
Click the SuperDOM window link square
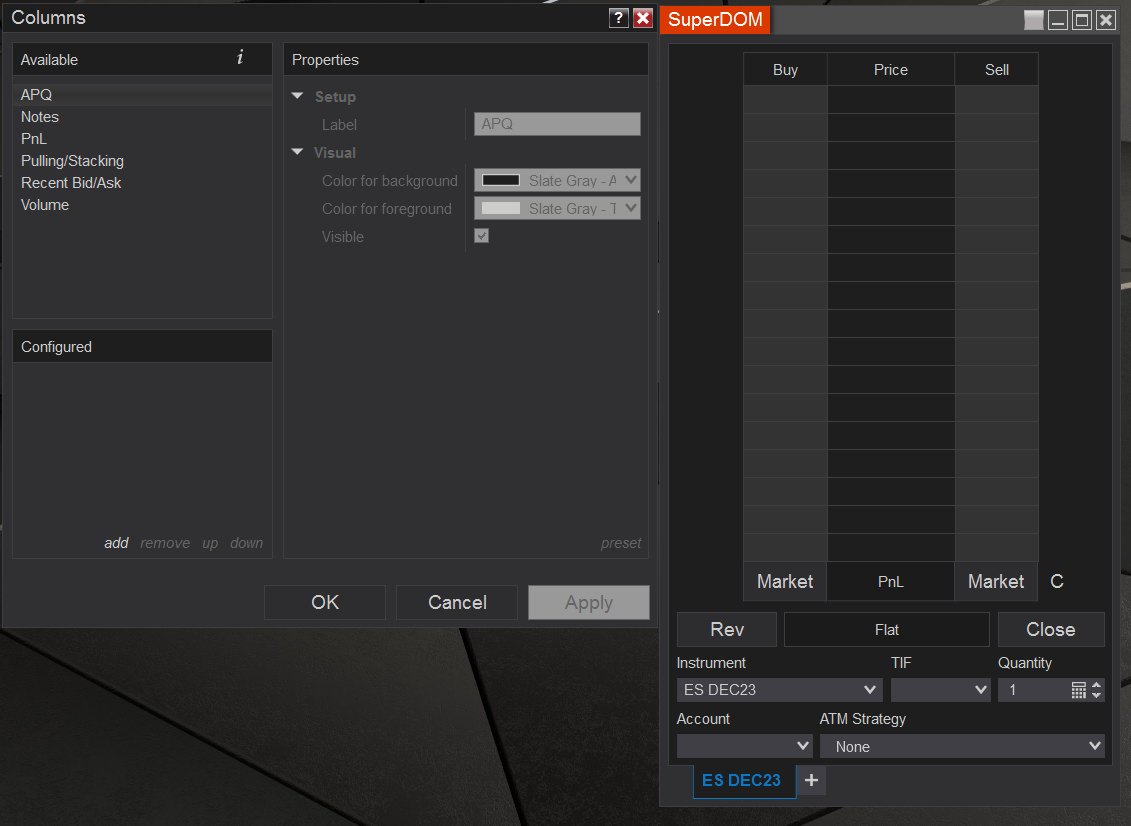1033,20
